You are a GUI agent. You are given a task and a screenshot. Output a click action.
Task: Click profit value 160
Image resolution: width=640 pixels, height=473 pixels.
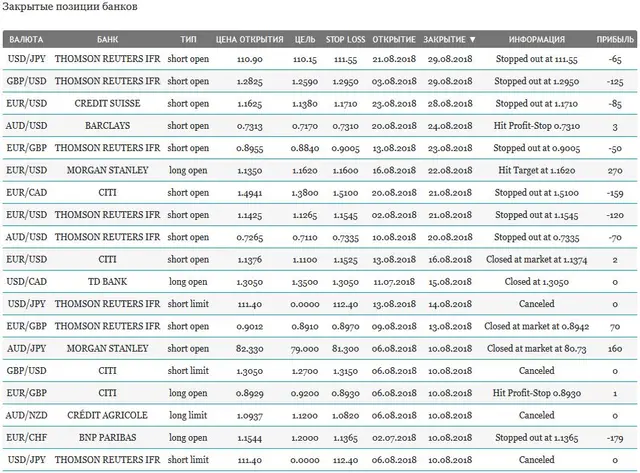615,349
